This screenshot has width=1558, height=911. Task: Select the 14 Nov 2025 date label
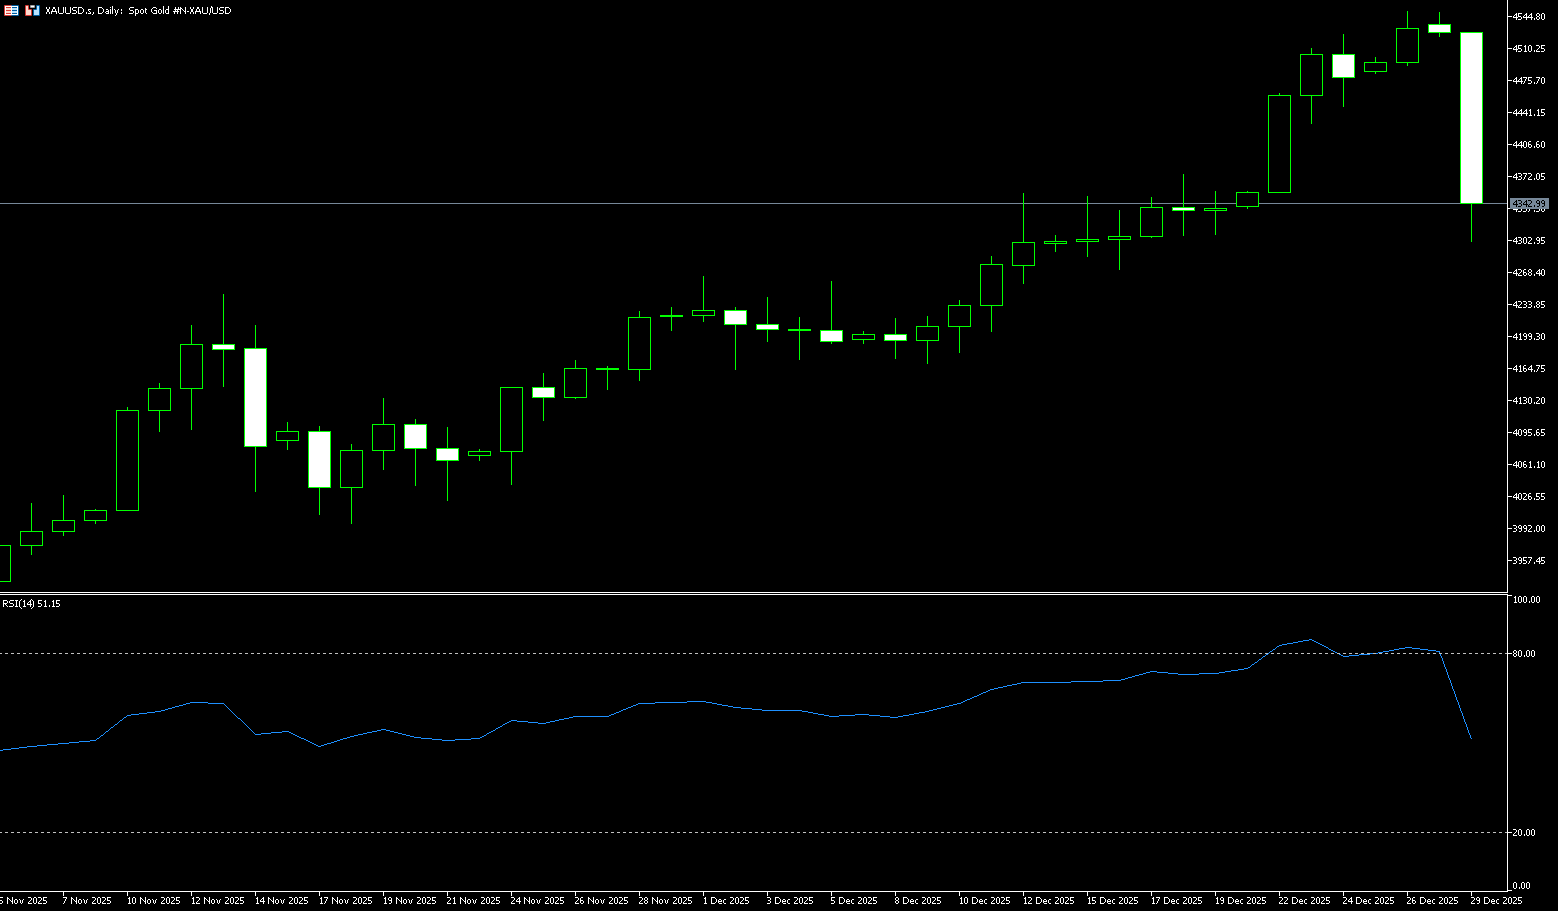(280, 901)
